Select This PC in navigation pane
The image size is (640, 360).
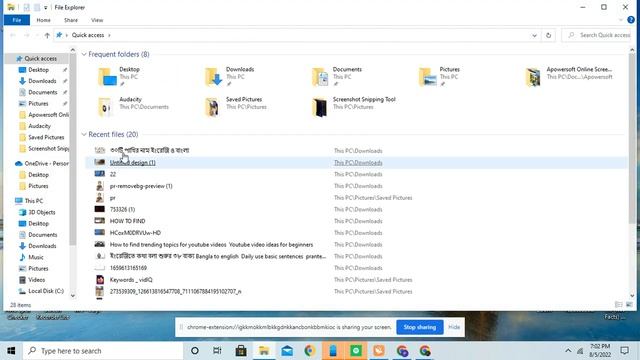click(x=29, y=201)
